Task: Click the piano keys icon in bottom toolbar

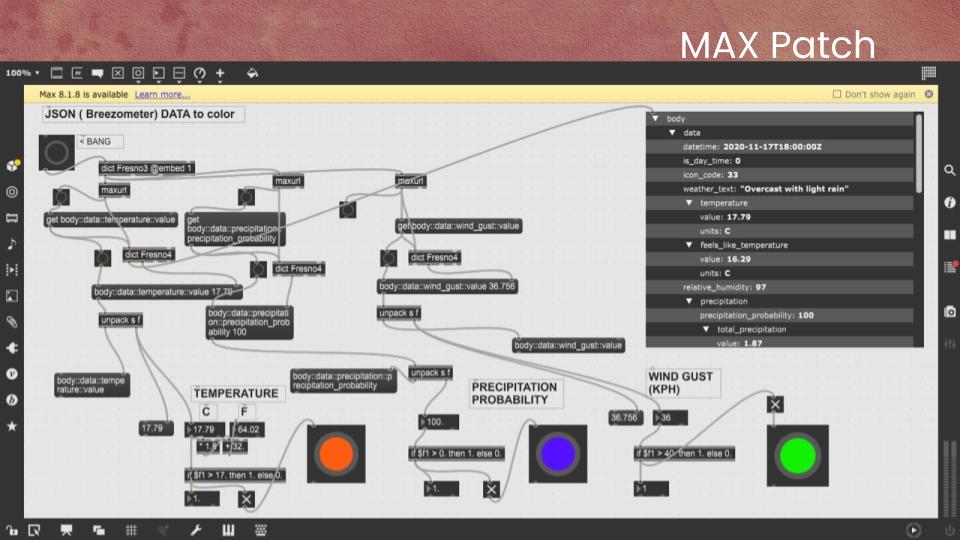Action: coord(228,530)
